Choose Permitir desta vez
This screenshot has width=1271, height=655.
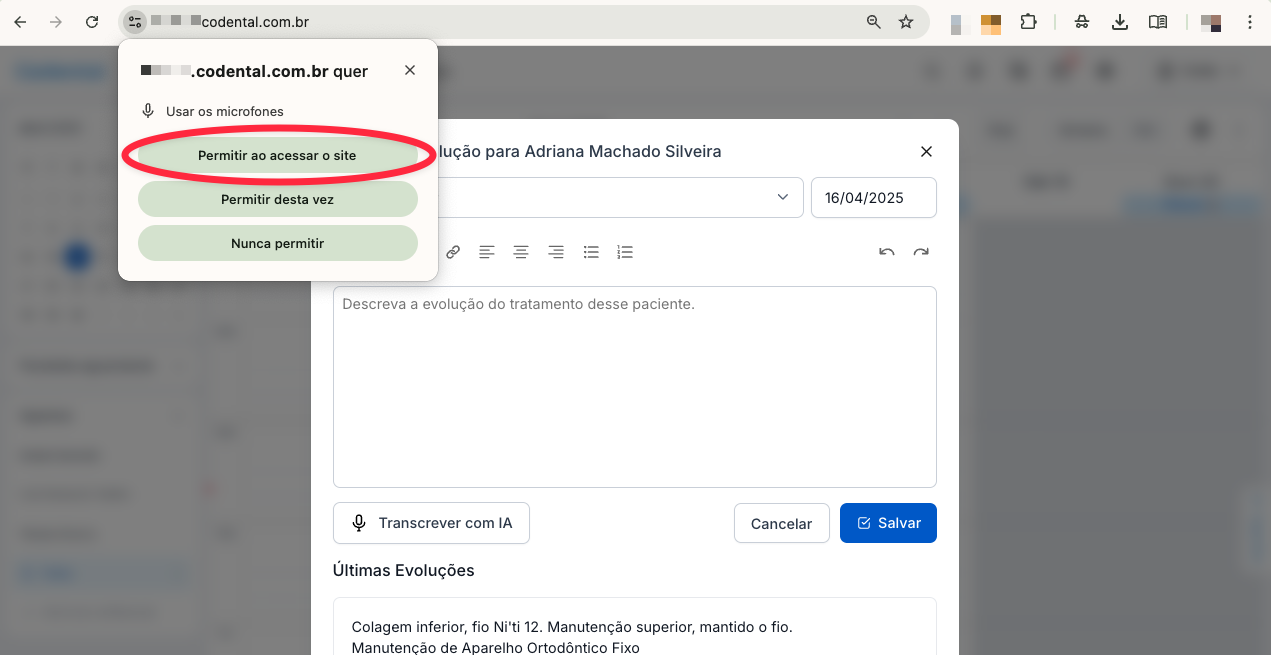click(277, 200)
